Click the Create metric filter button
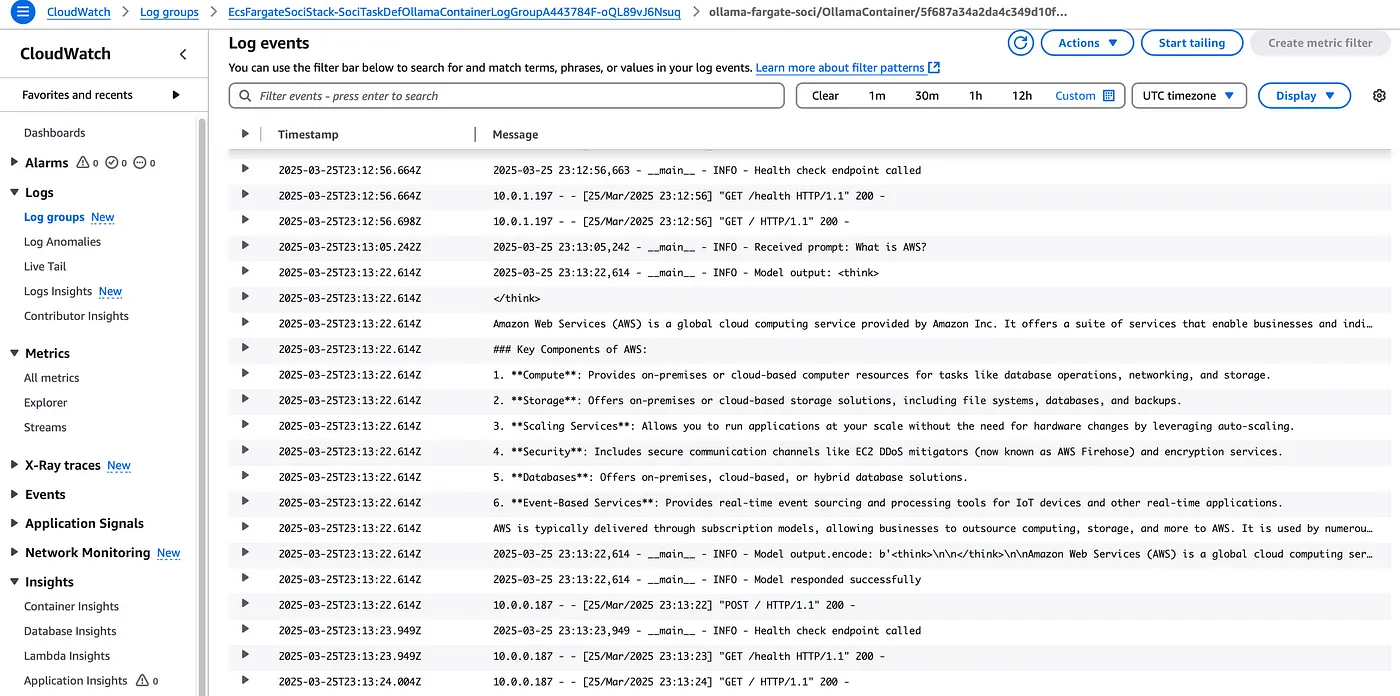Screen dimensions: 1400x696 1320,43
